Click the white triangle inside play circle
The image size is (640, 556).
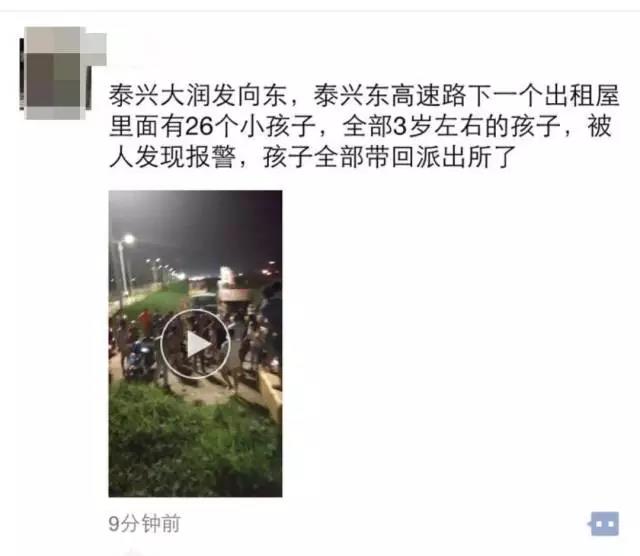[198, 344]
